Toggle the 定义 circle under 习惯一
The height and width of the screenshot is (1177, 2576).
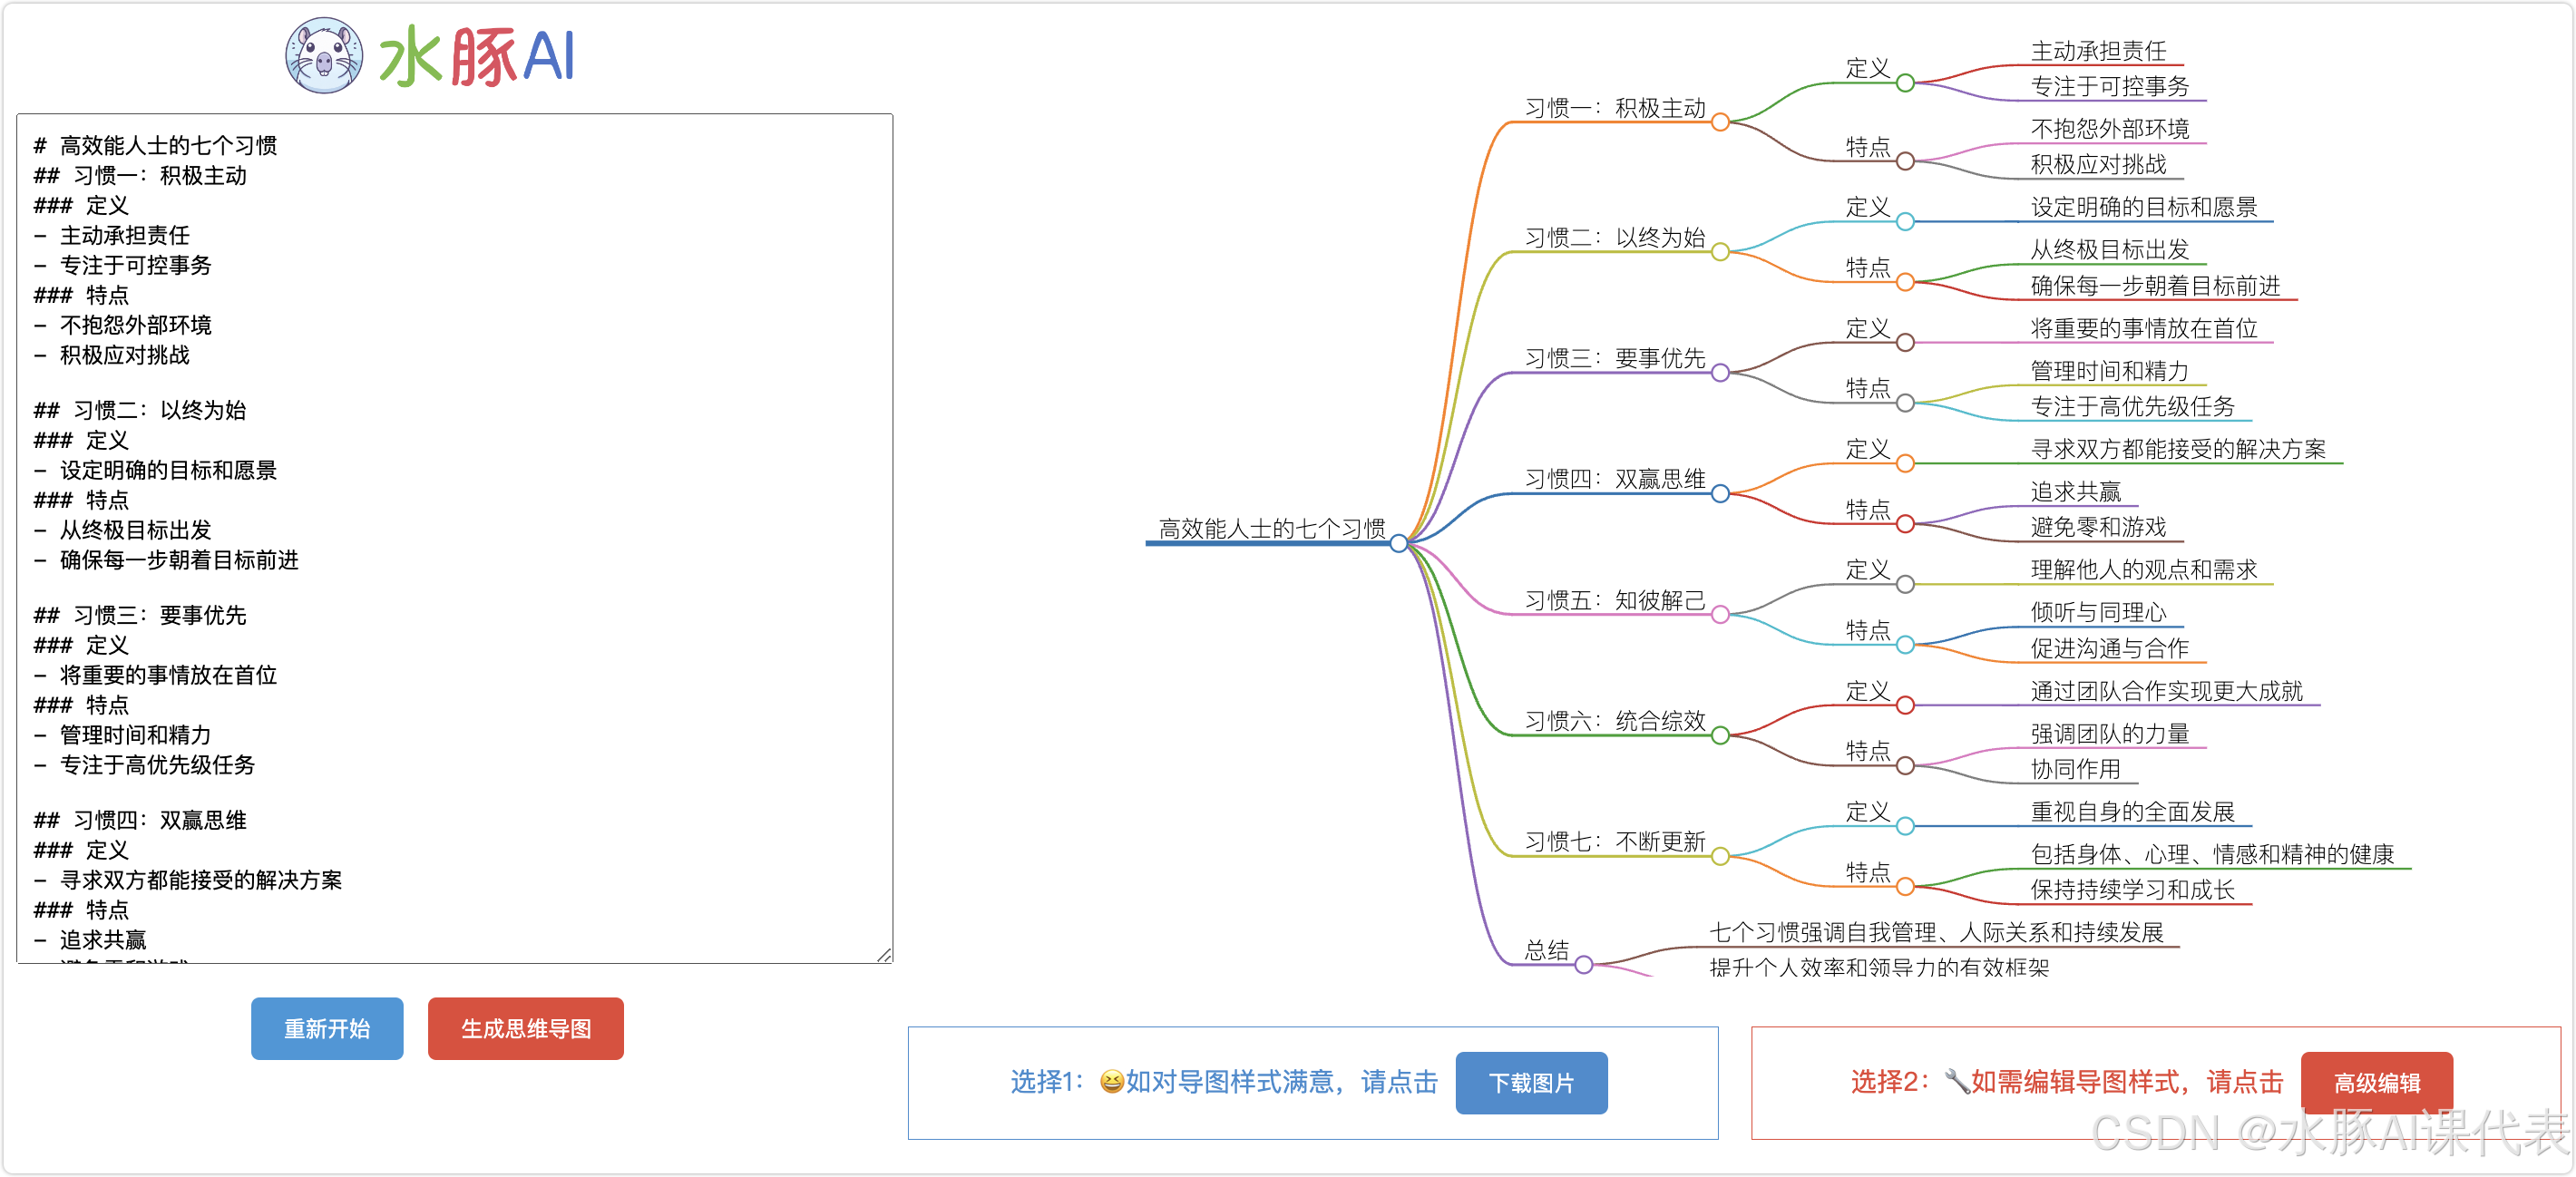click(1906, 83)
